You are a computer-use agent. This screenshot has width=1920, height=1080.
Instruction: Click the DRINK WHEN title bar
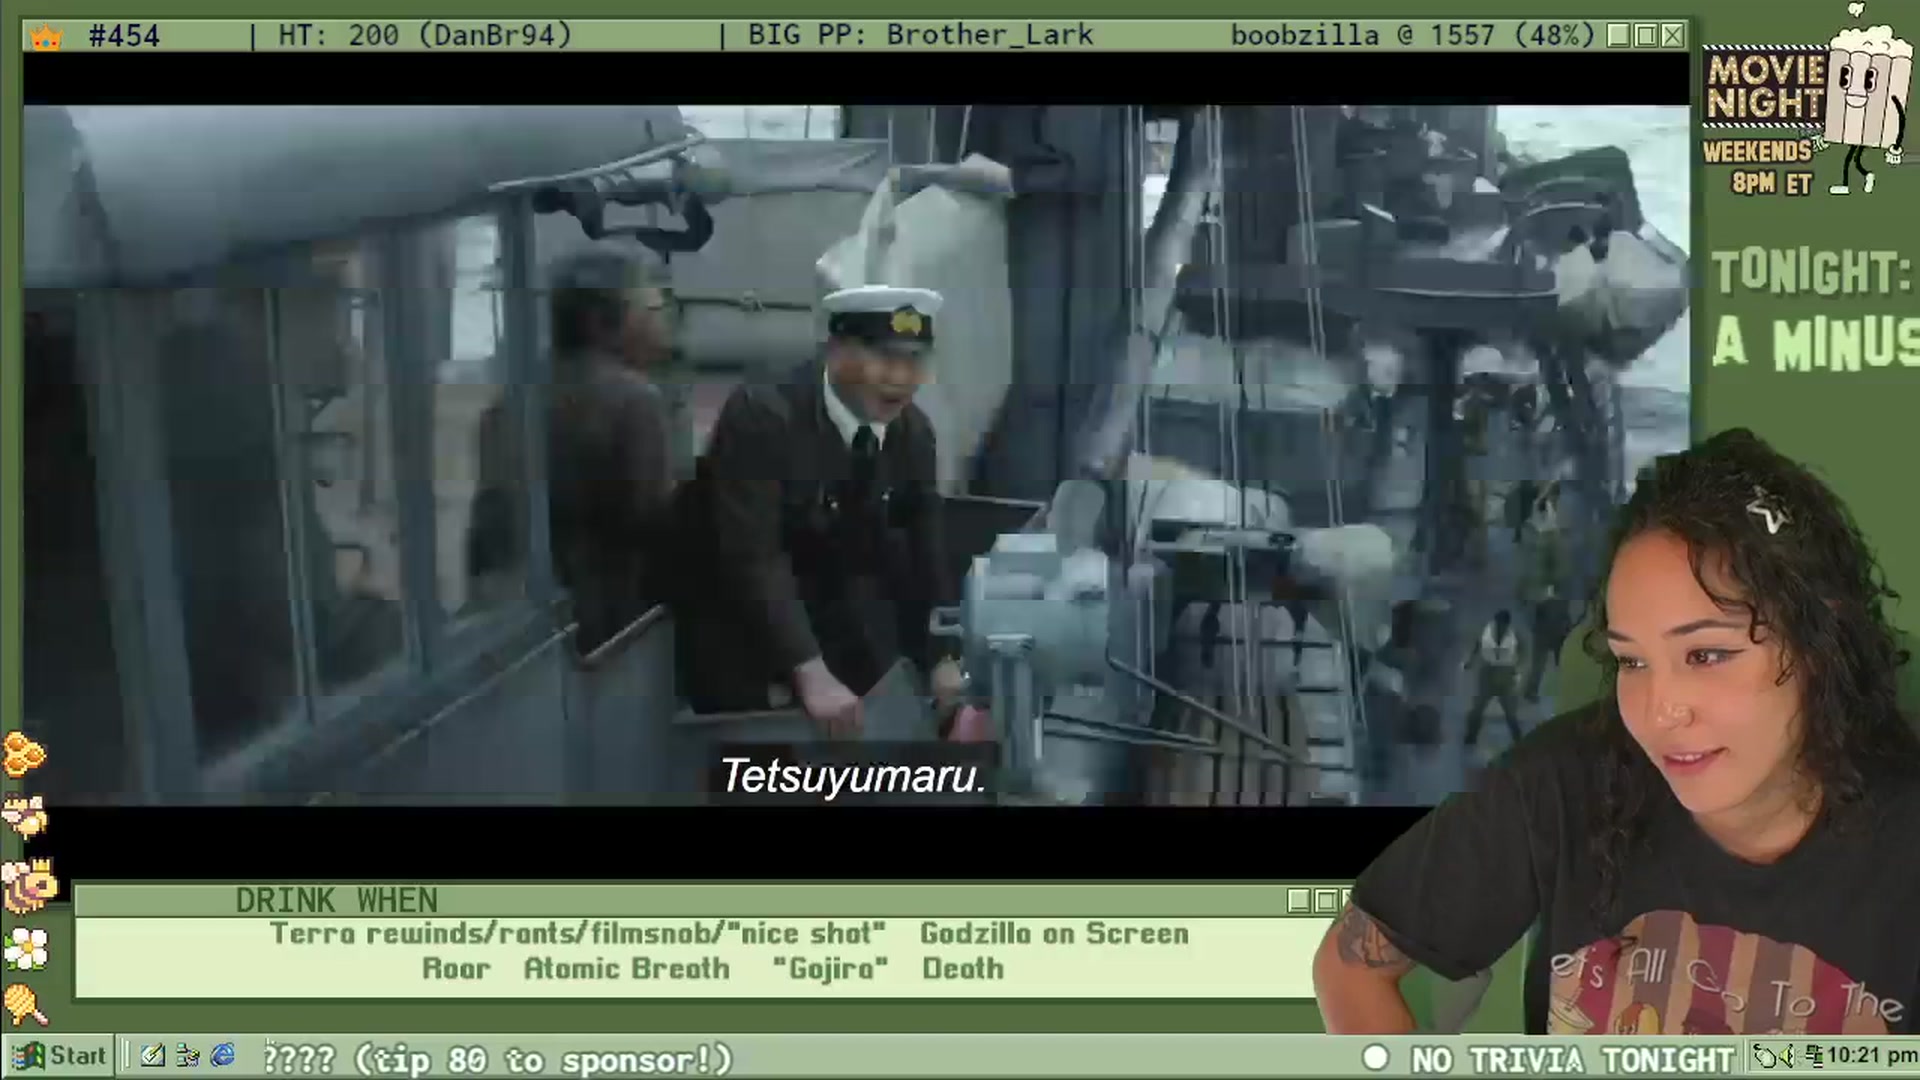(710, 901)
